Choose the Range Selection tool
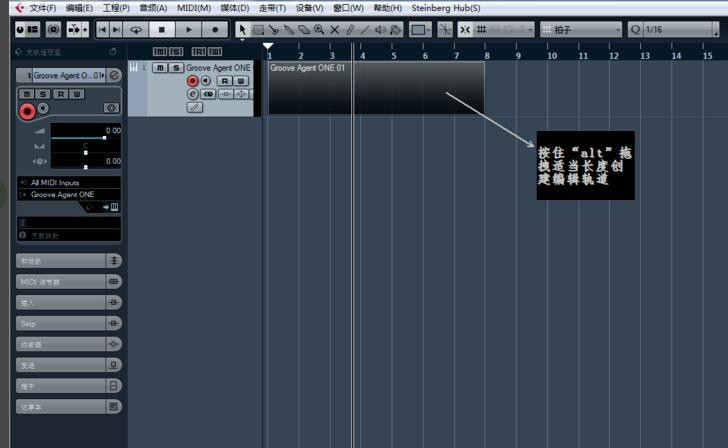 tap(258, 30)
